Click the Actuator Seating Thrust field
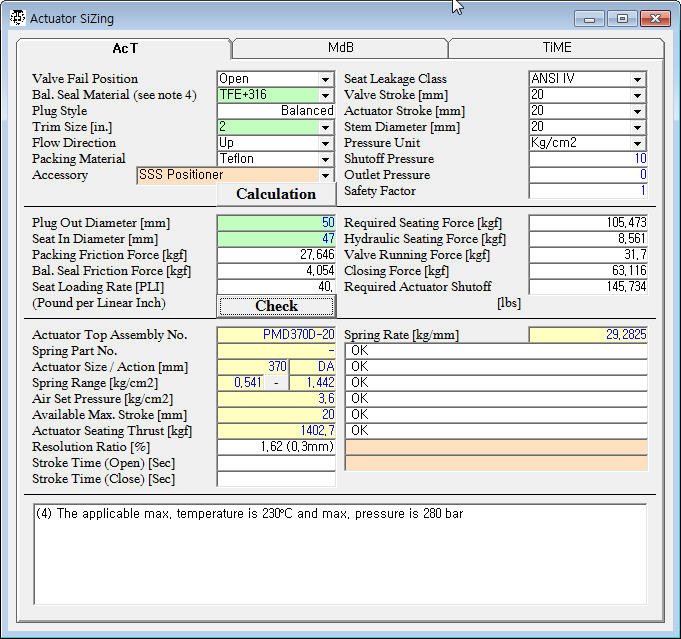 [276, 431]
